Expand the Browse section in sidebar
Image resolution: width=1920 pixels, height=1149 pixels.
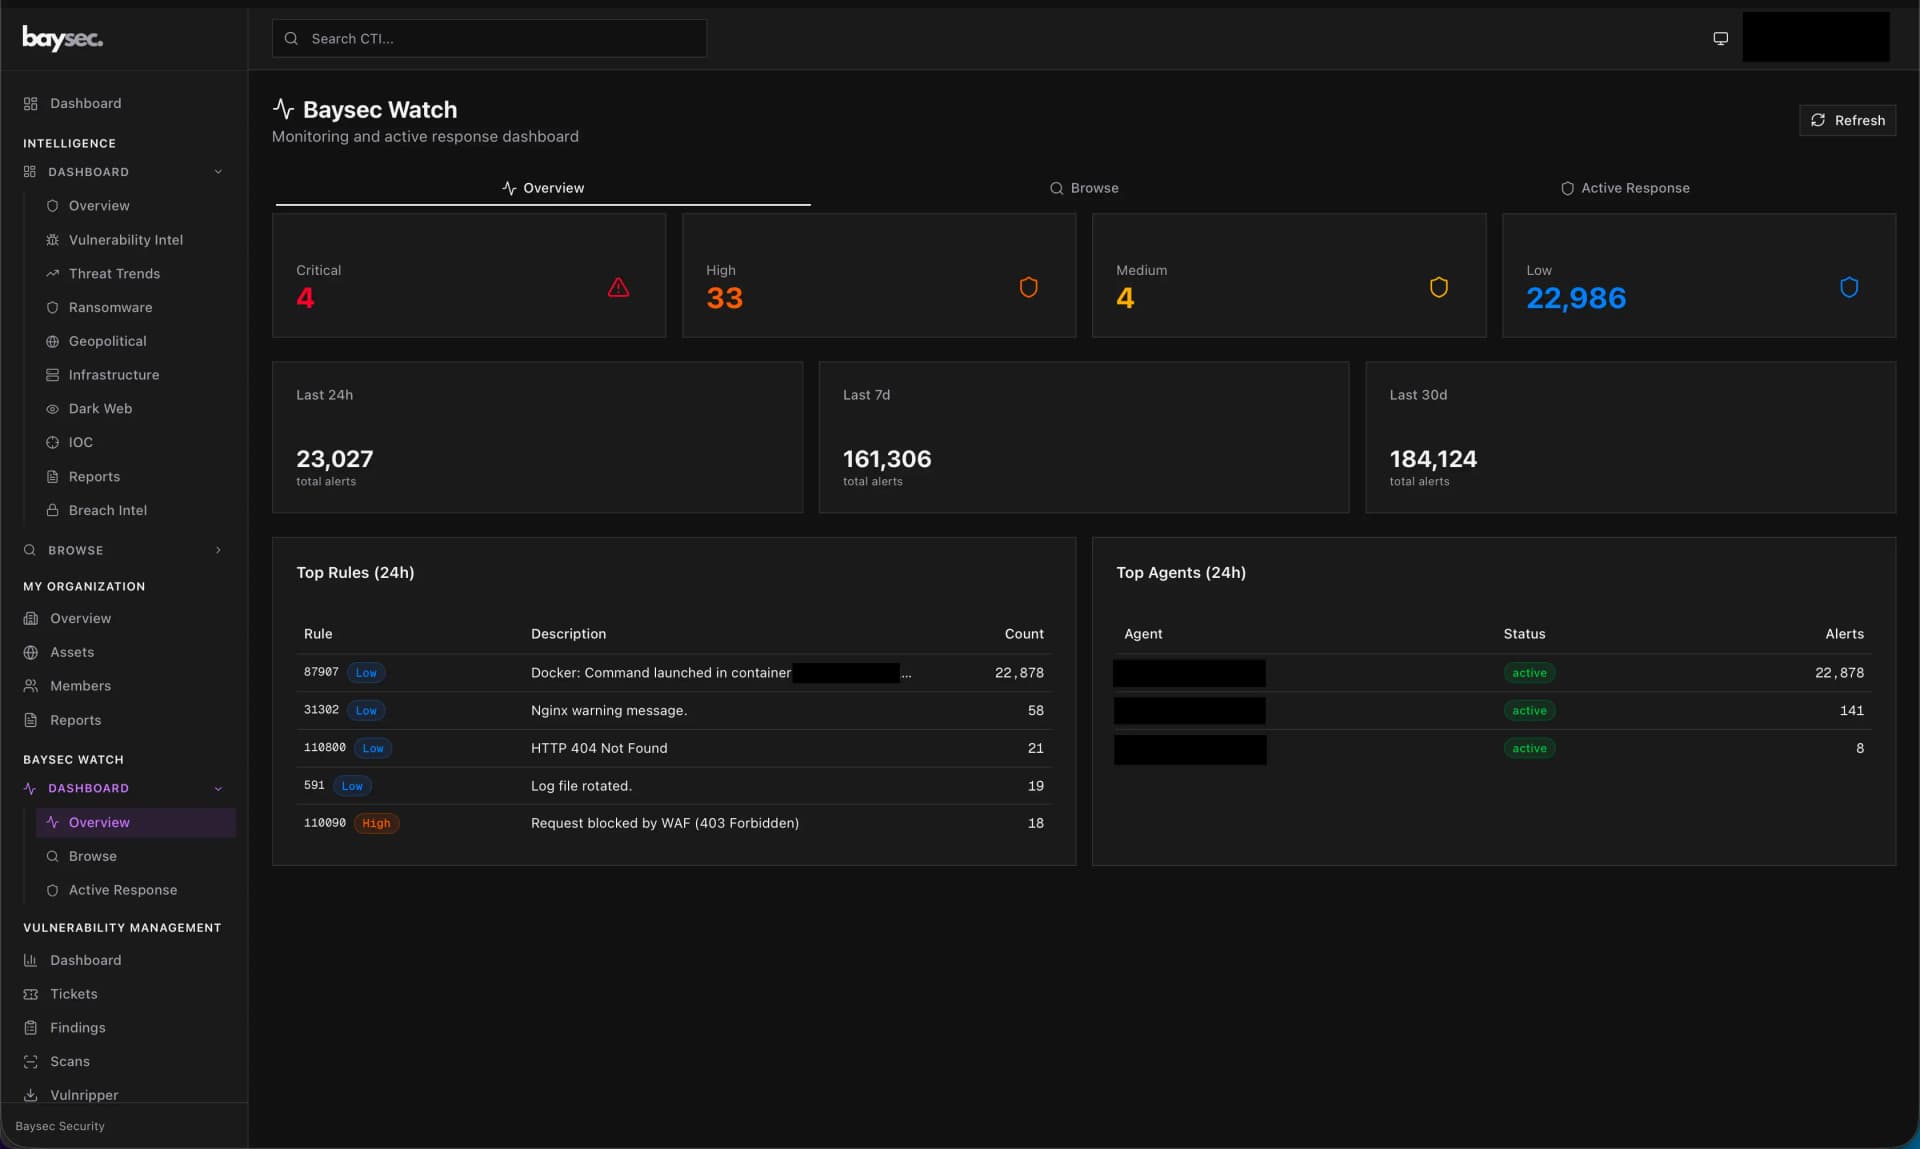[218, 550]
